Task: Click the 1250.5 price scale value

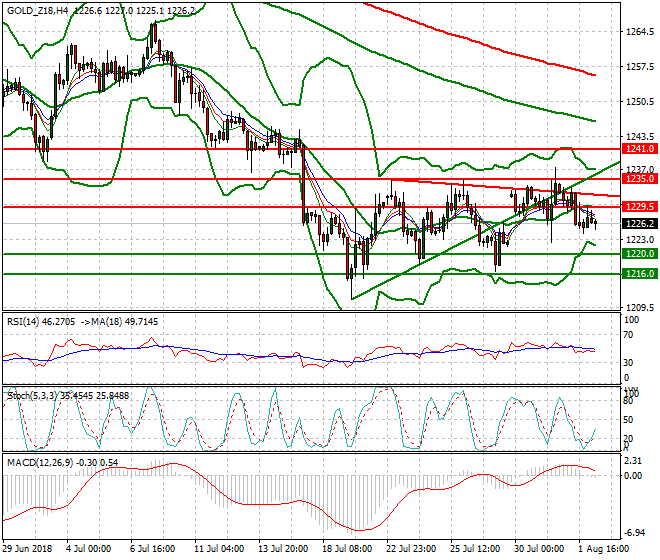Action: [x=640, y=102]
